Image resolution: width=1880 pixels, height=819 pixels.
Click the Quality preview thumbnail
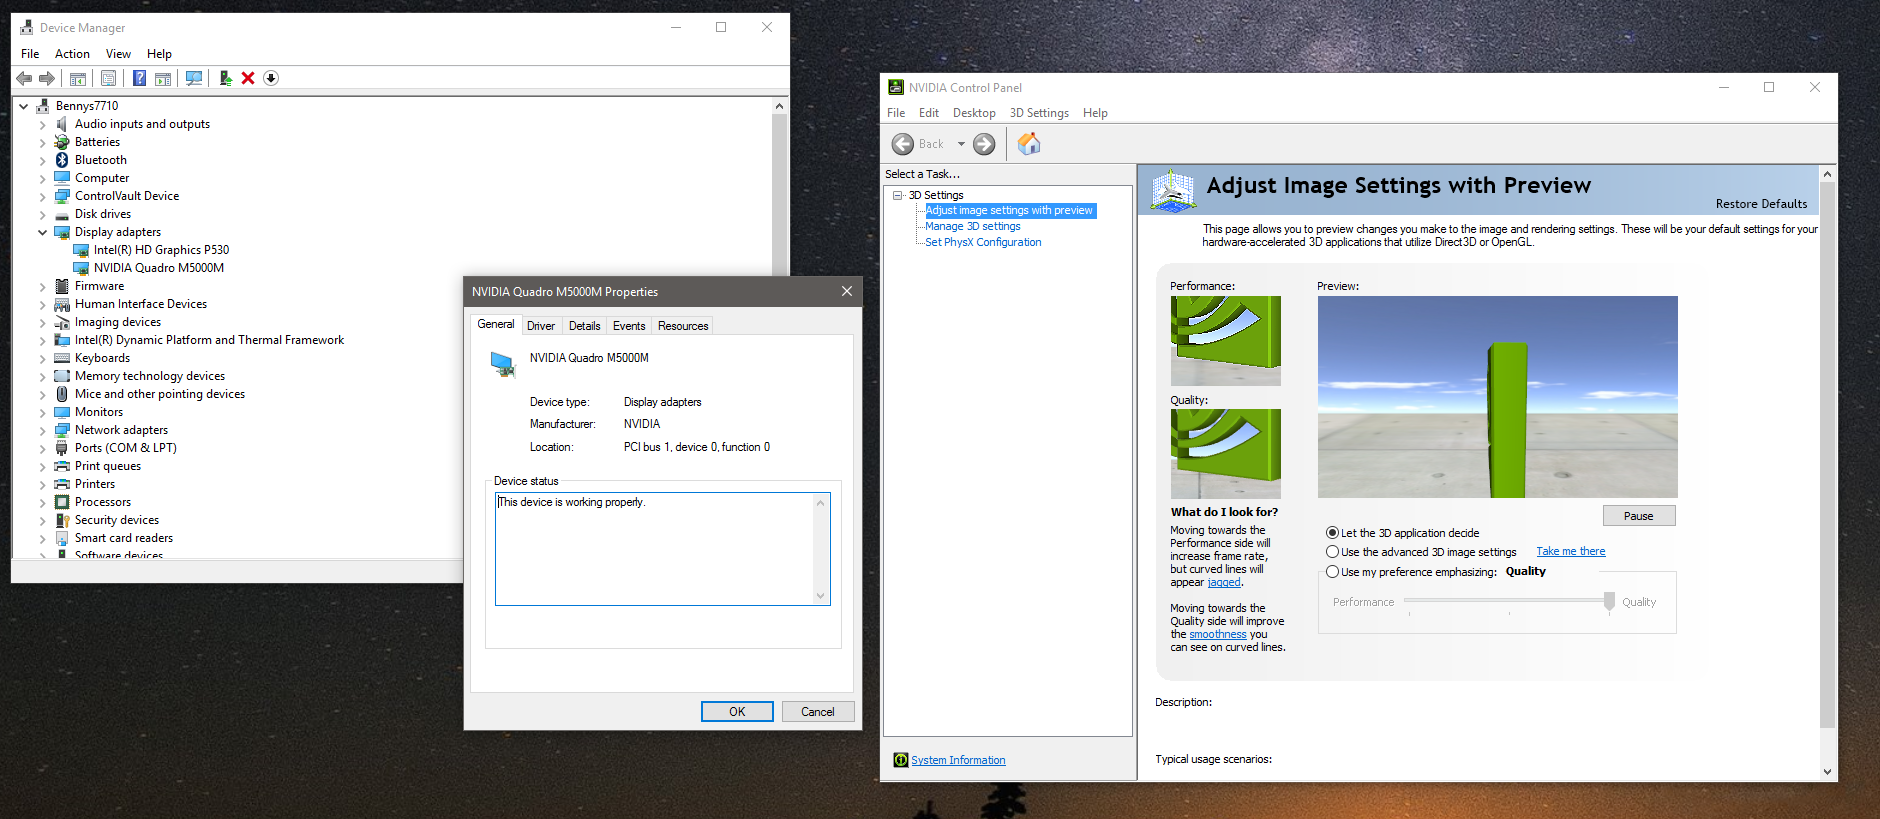(x=1225, y=454)
